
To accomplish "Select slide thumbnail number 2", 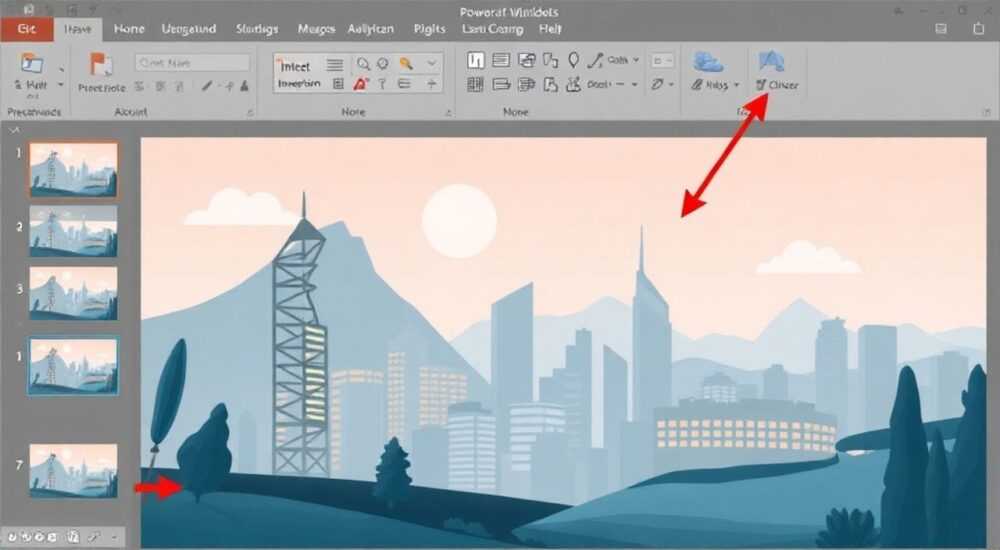I will click(x=73, y=231).
